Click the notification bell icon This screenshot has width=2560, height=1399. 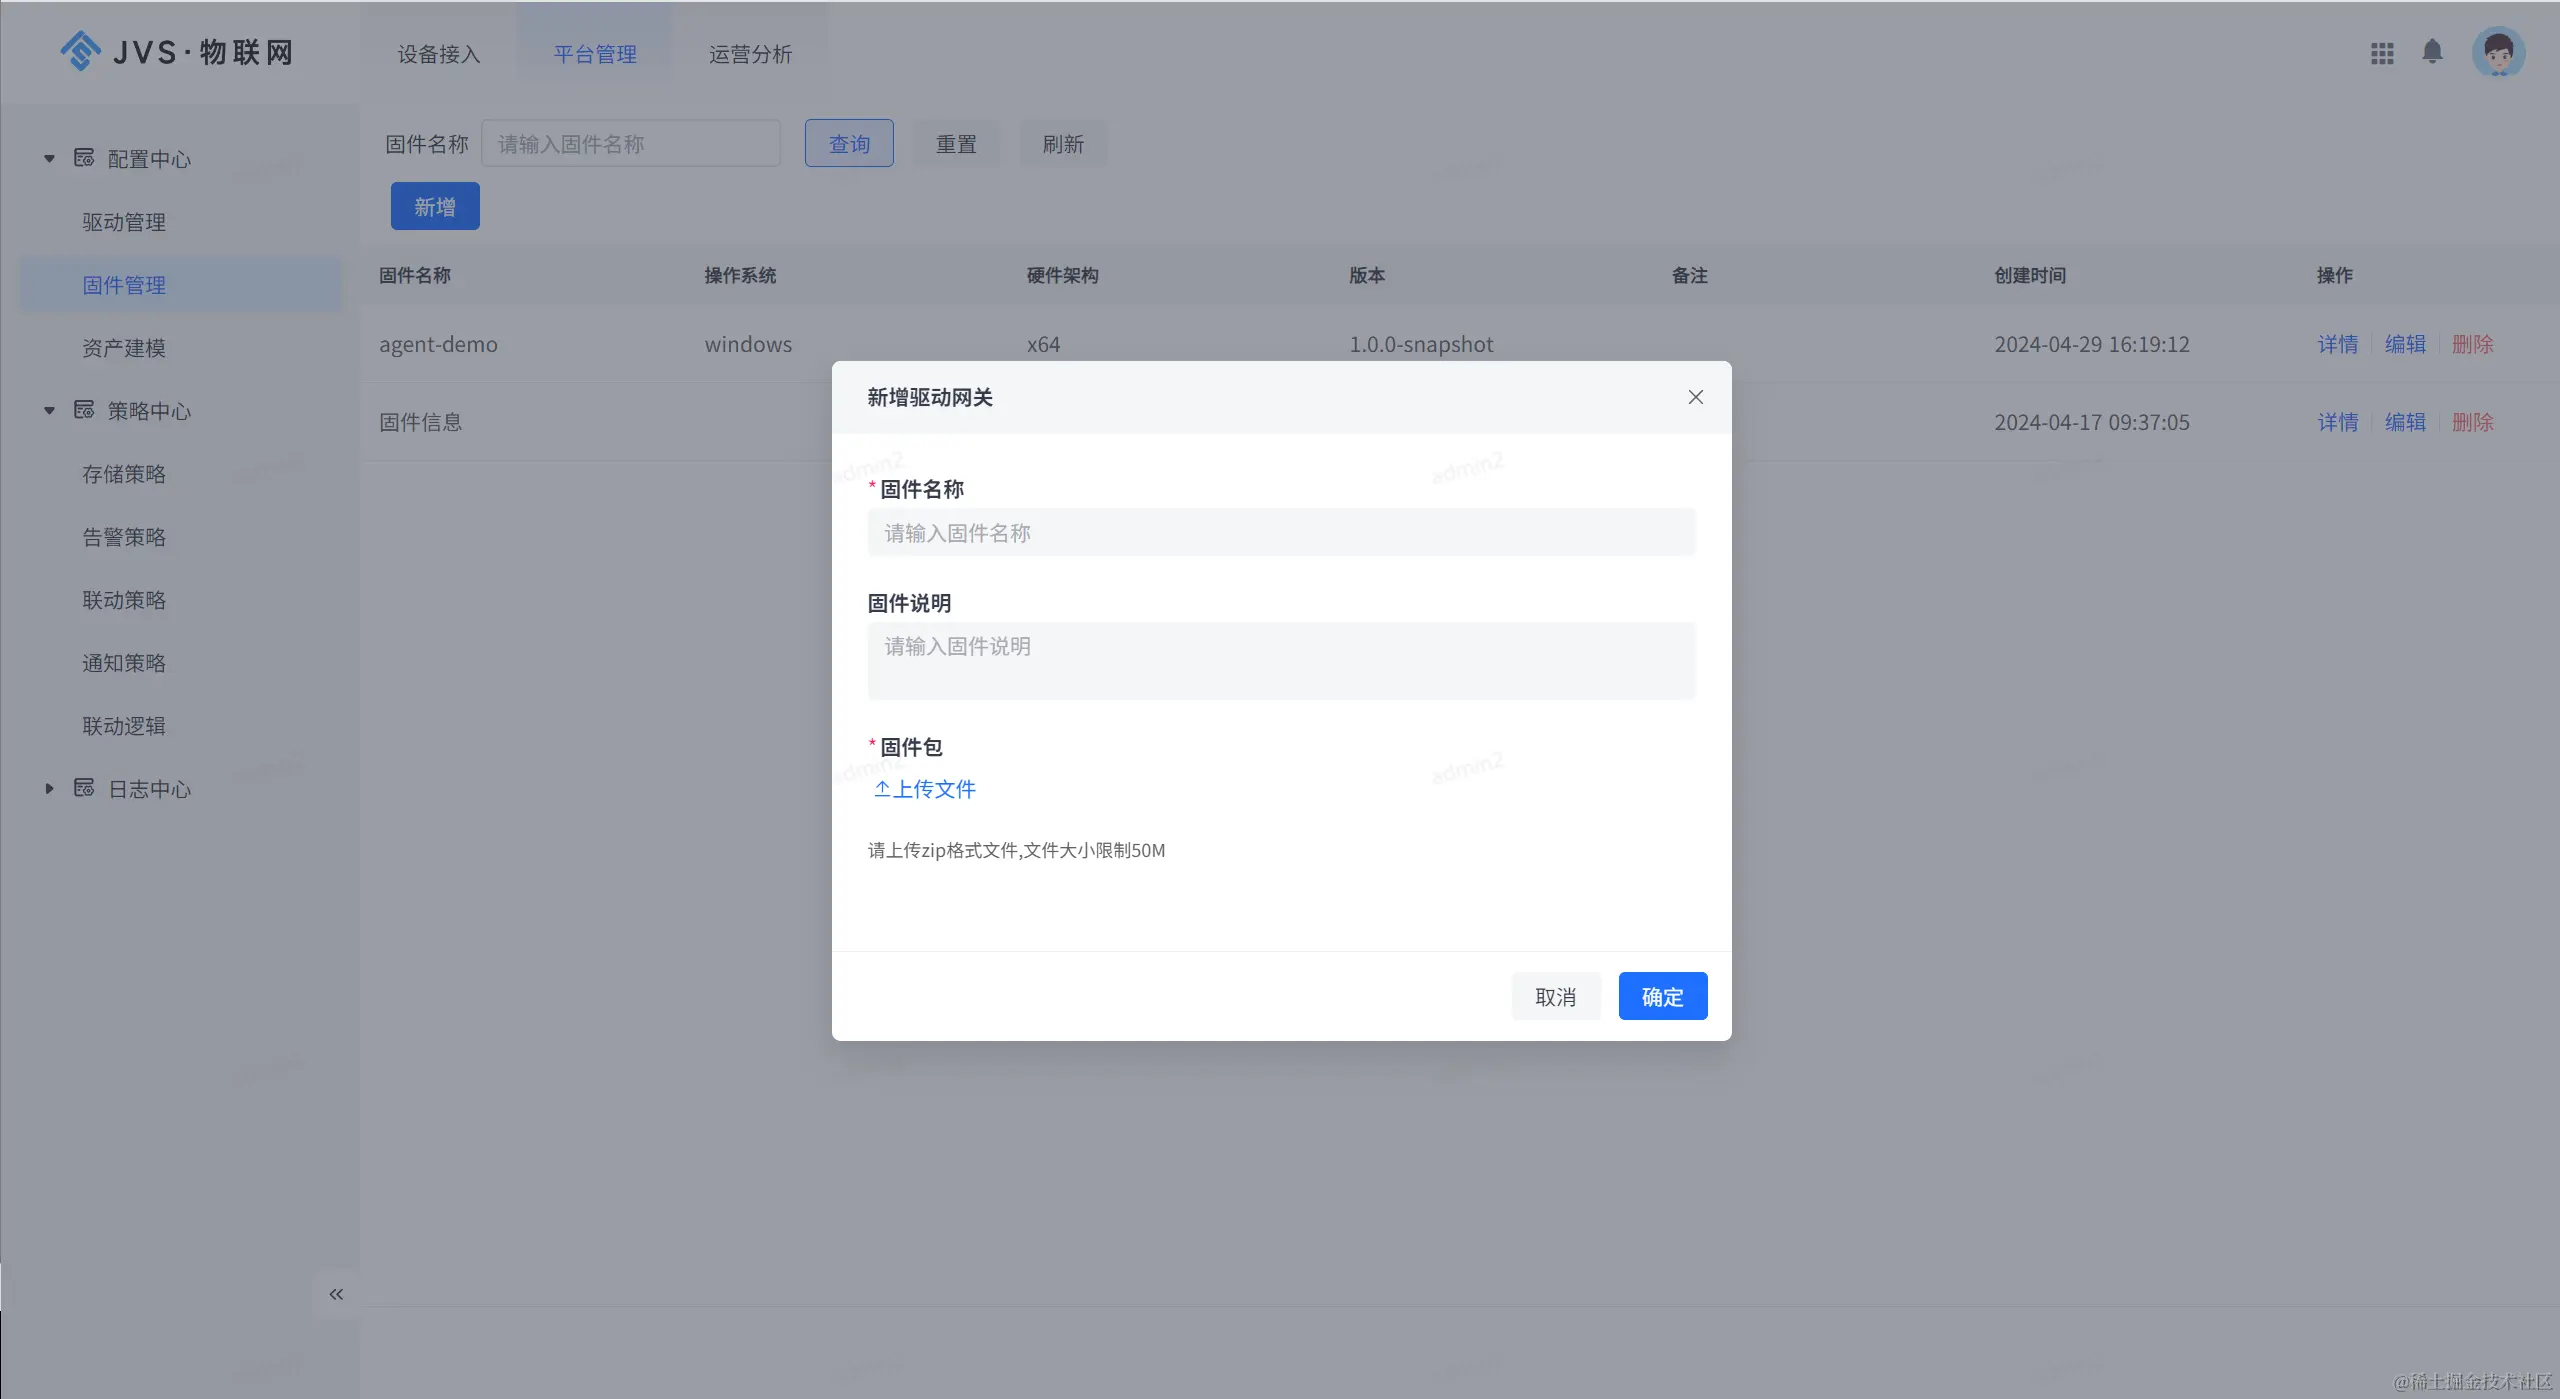click(x=2432, y=52)
